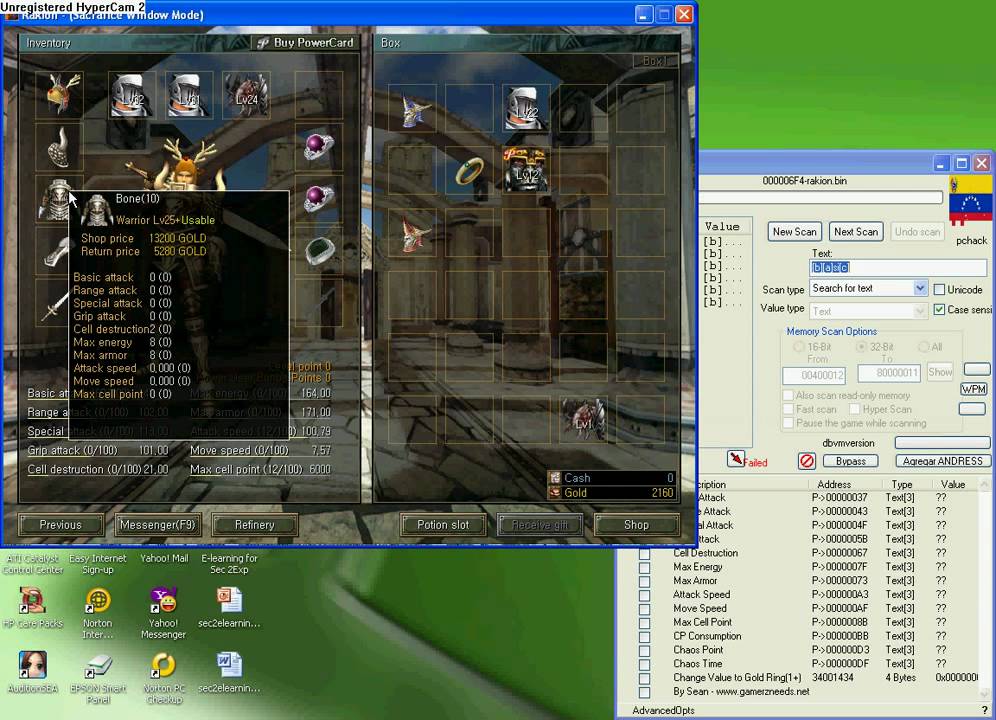996x720 pixels.
Task: Select the green gem ring in Inventory
Action: click(320, 250)
